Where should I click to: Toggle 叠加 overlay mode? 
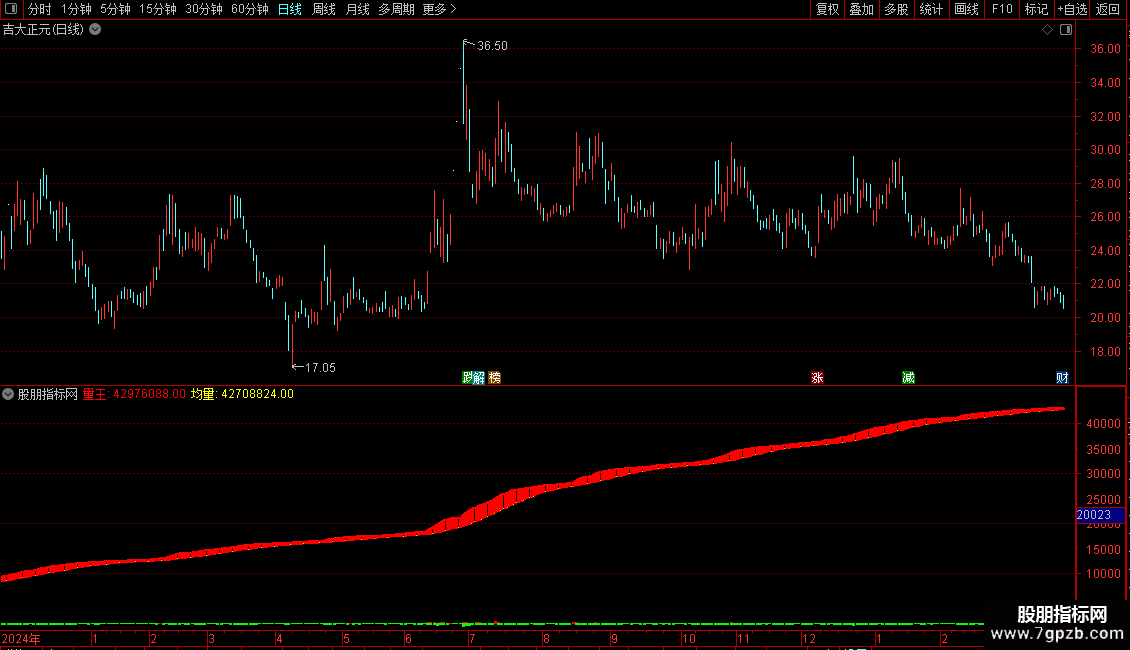[861, 9]
